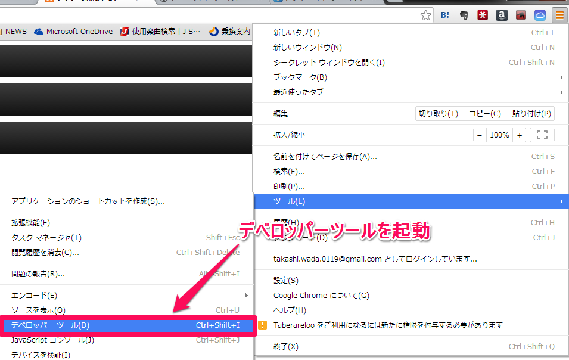Screen dimensions: 569x360
Task: Click the orange Chrome hamburger menu button
Action: pos(559,15)
